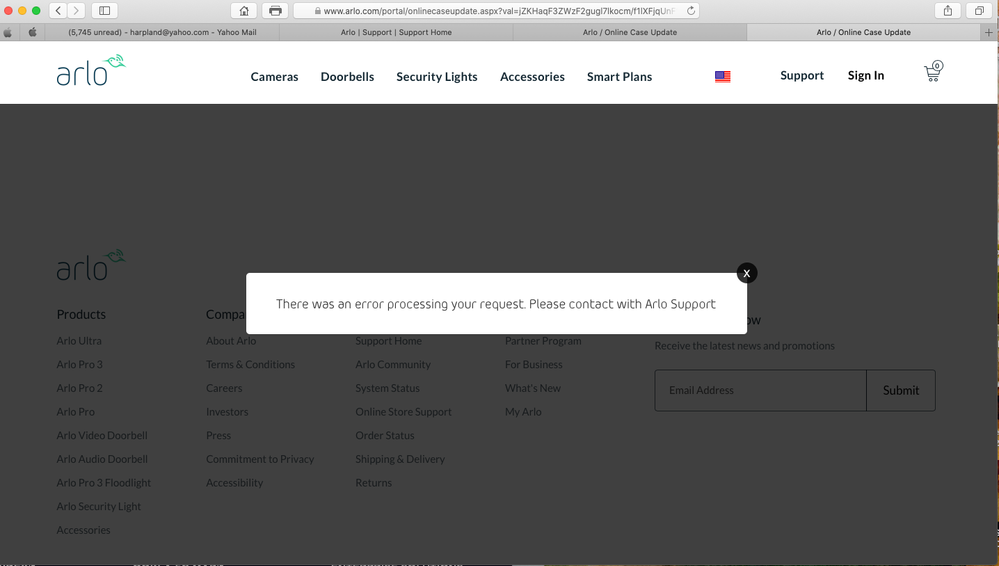Click the Support link in header

801,75
